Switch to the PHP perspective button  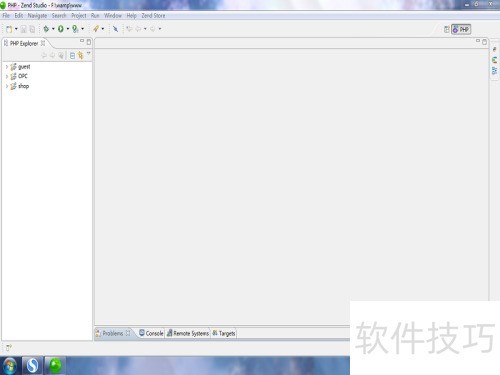coord(461,30)
